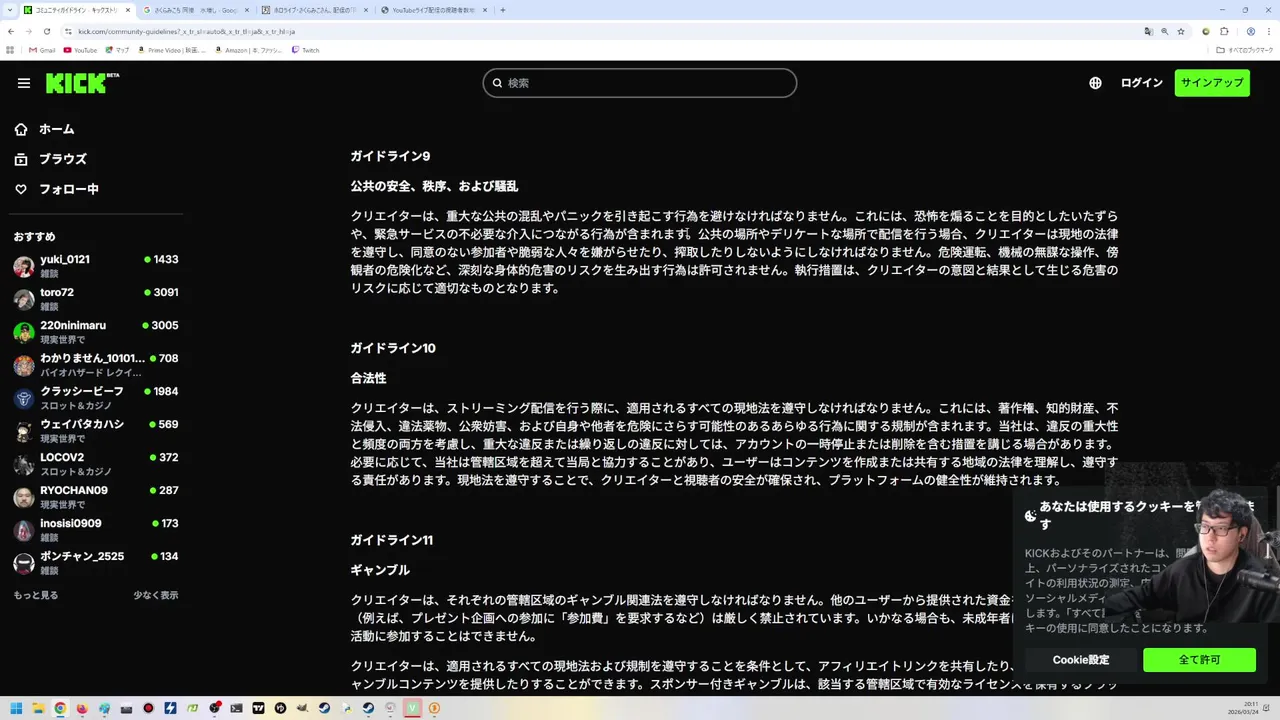Open toro72 recommended channel

96,298
